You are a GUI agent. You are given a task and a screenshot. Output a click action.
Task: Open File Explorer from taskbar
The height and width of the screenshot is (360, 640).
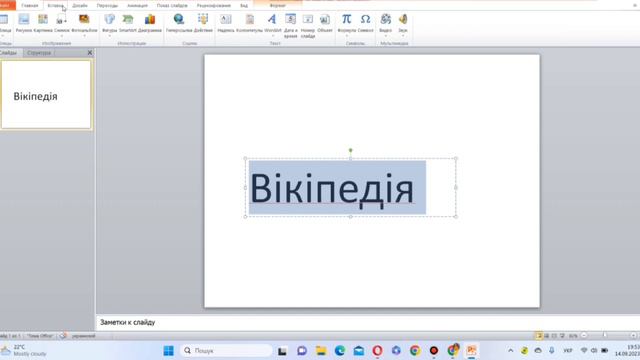coord(321,351)
